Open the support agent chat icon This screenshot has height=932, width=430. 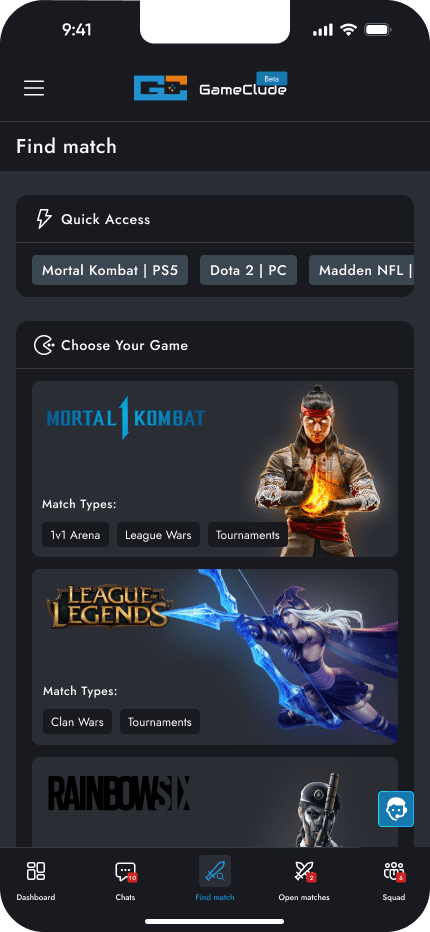(x=396, y=808)
